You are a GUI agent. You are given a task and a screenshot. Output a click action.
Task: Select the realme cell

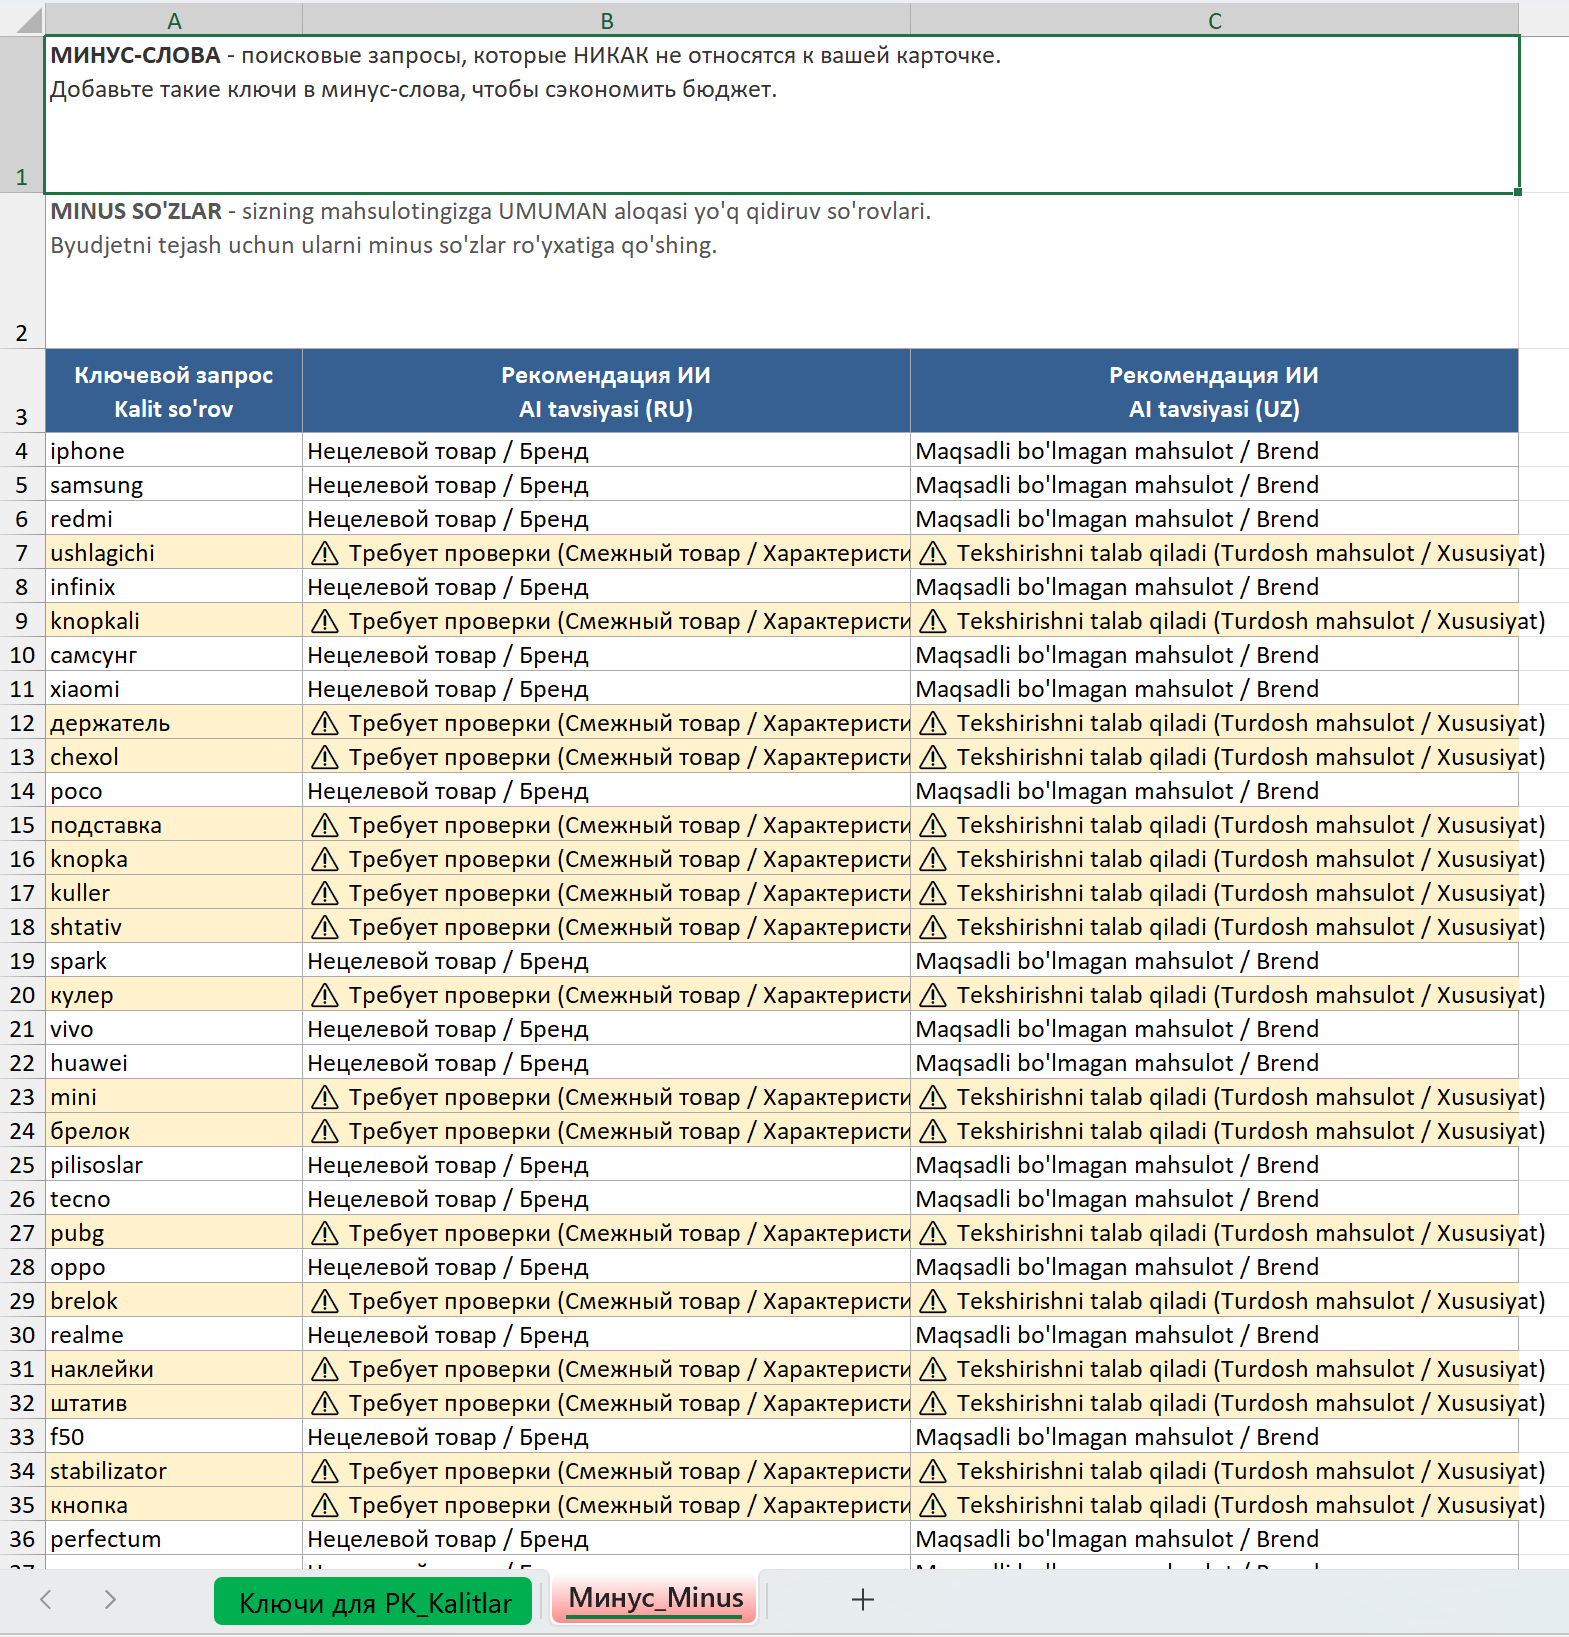point(174,1334)
